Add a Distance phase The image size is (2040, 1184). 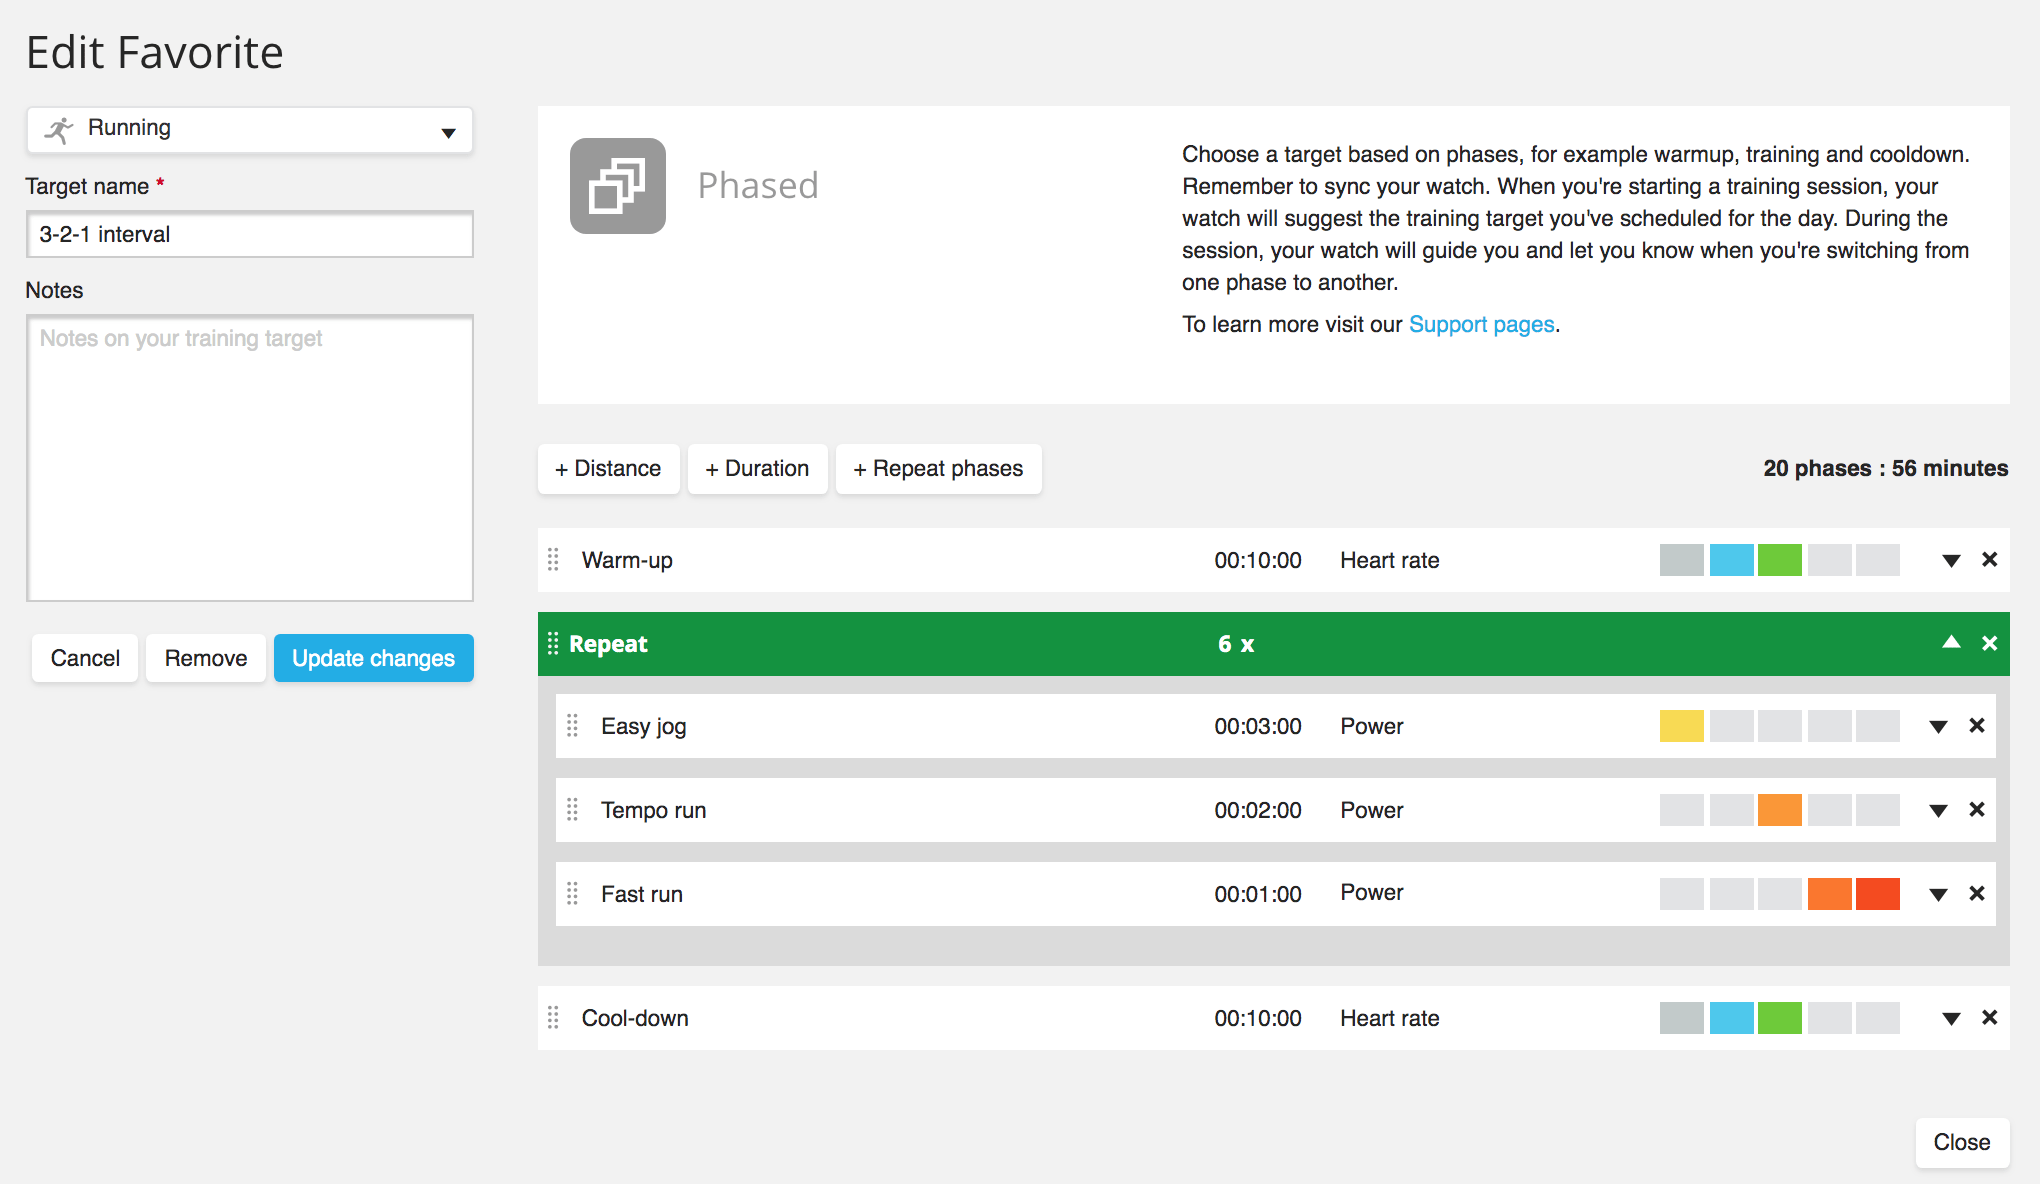coord(608,469)
